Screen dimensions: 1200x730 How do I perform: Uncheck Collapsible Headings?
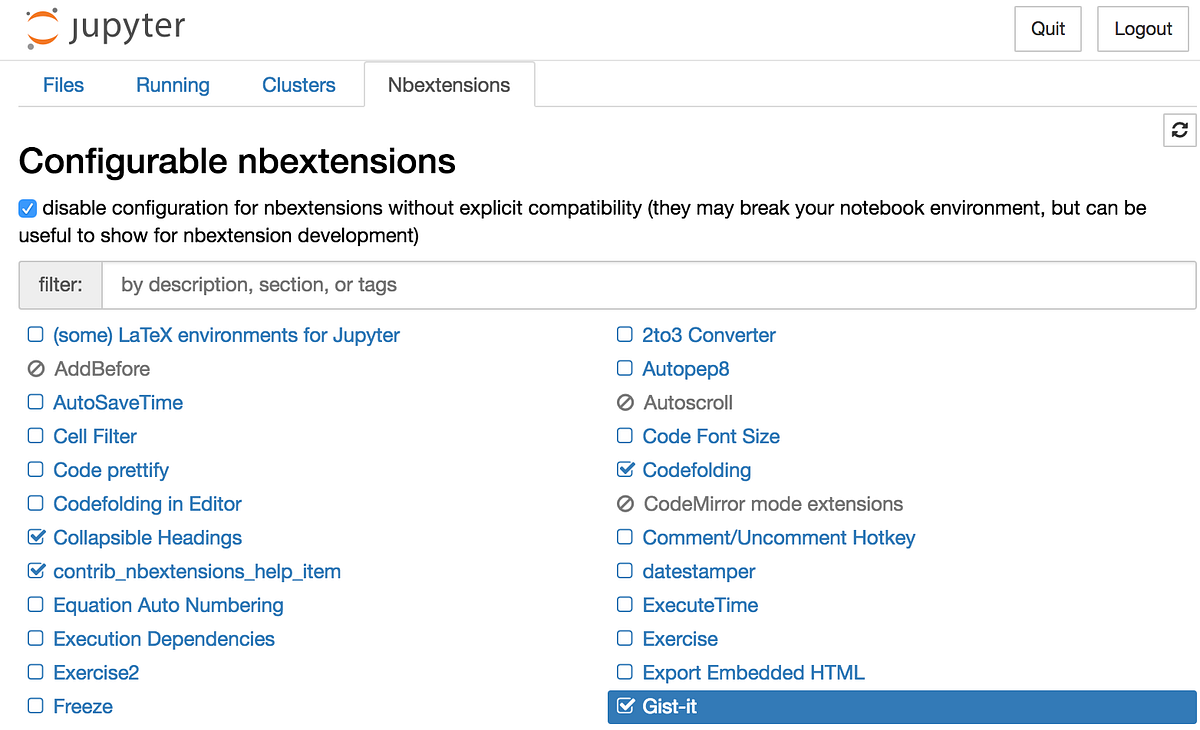coord(36,538)
